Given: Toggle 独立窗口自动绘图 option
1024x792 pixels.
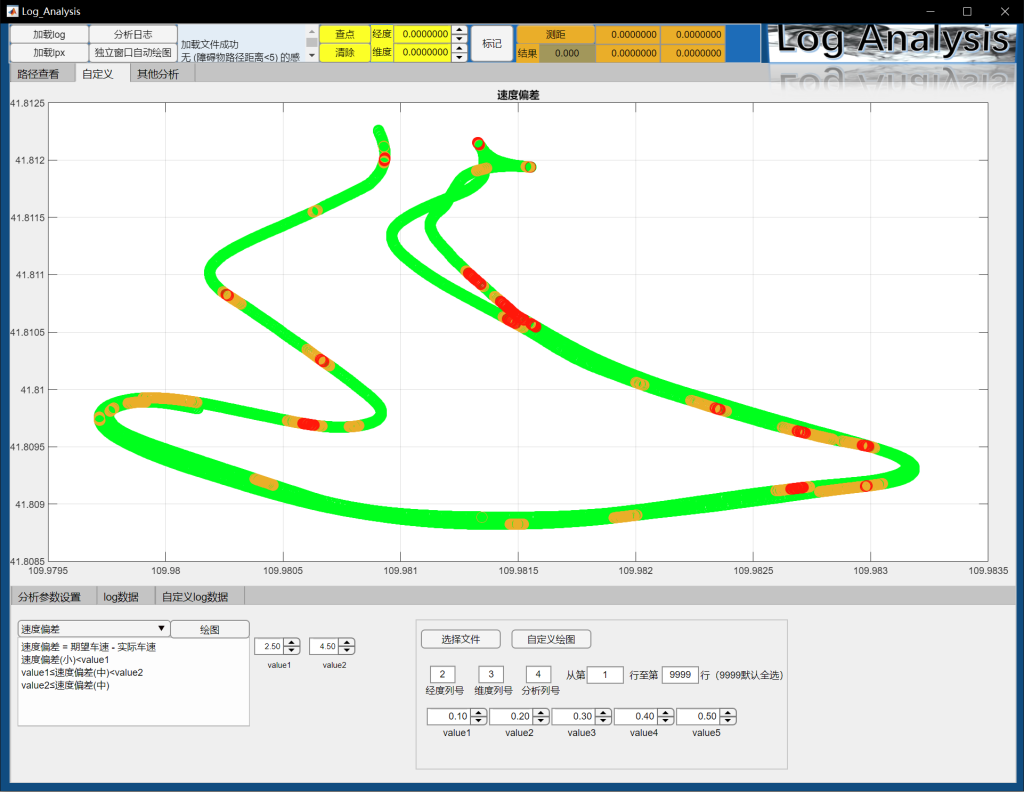Looking at the screenshot, I should click(x=133, y=52).
